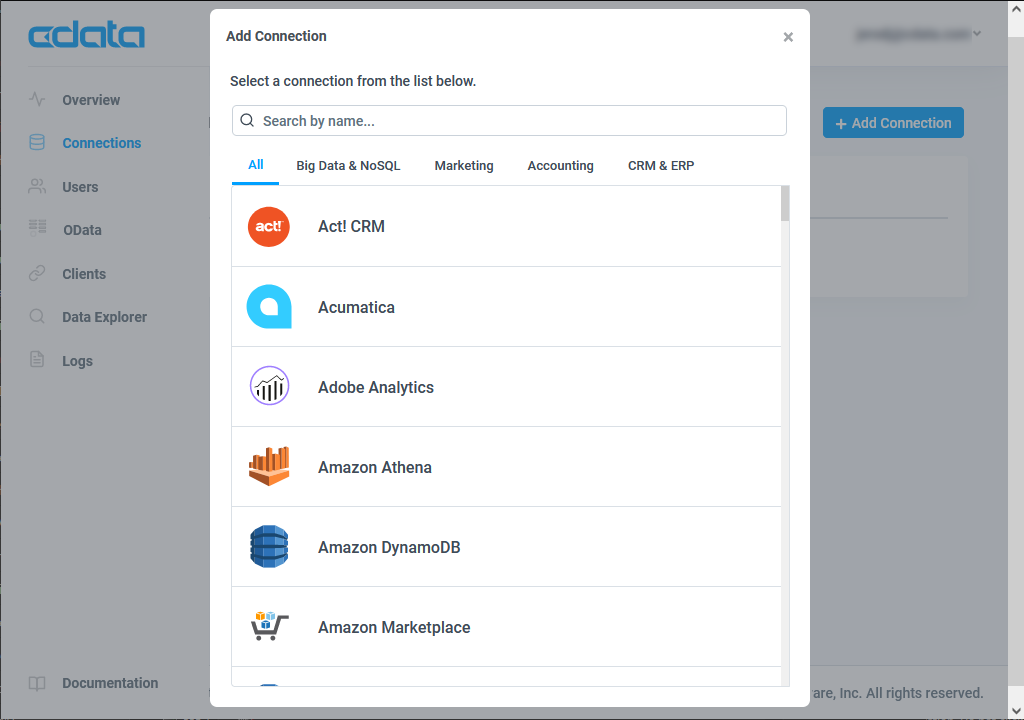Click the Connections database icon in sidebar
1024x720 pixels.
tap(37, 142)
